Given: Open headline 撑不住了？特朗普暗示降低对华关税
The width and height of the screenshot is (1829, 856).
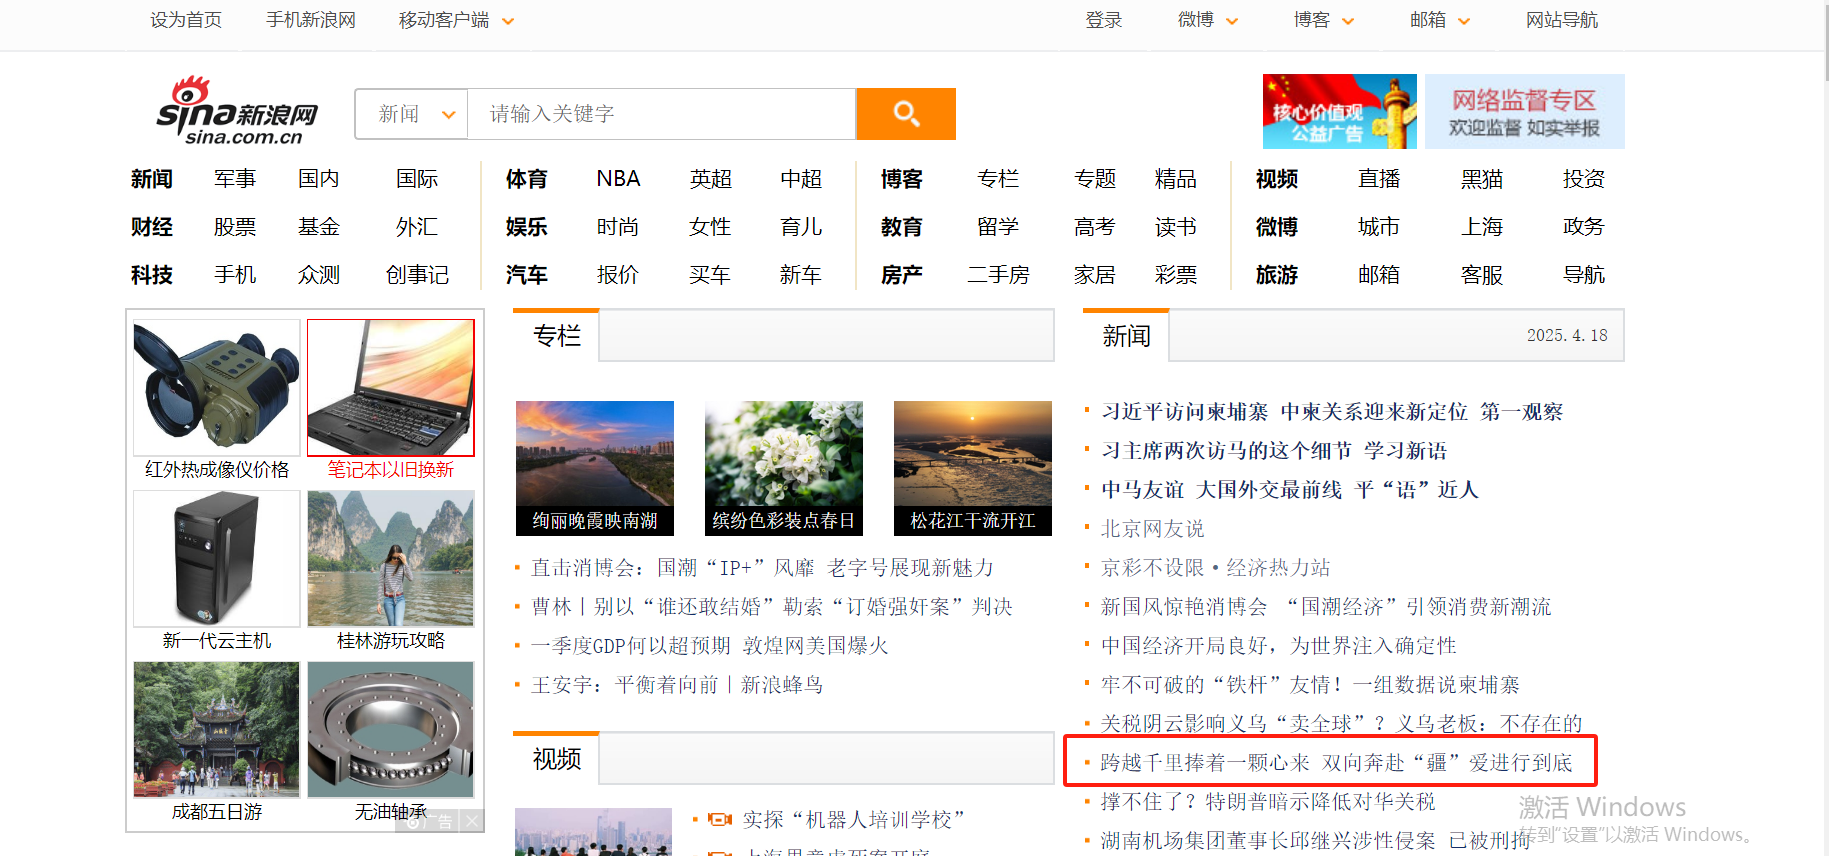Looking at the screenshot, I should point(1268,802).
